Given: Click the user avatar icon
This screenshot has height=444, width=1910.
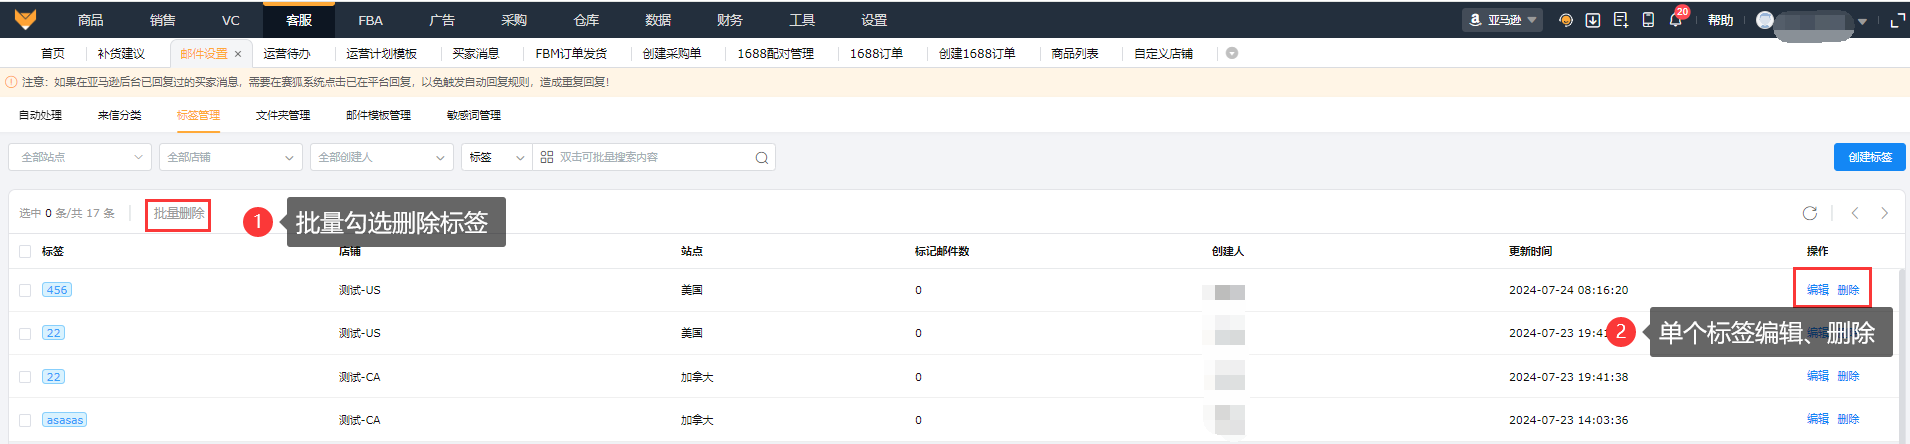Looking at the screenshot, I should (1765, 20).
